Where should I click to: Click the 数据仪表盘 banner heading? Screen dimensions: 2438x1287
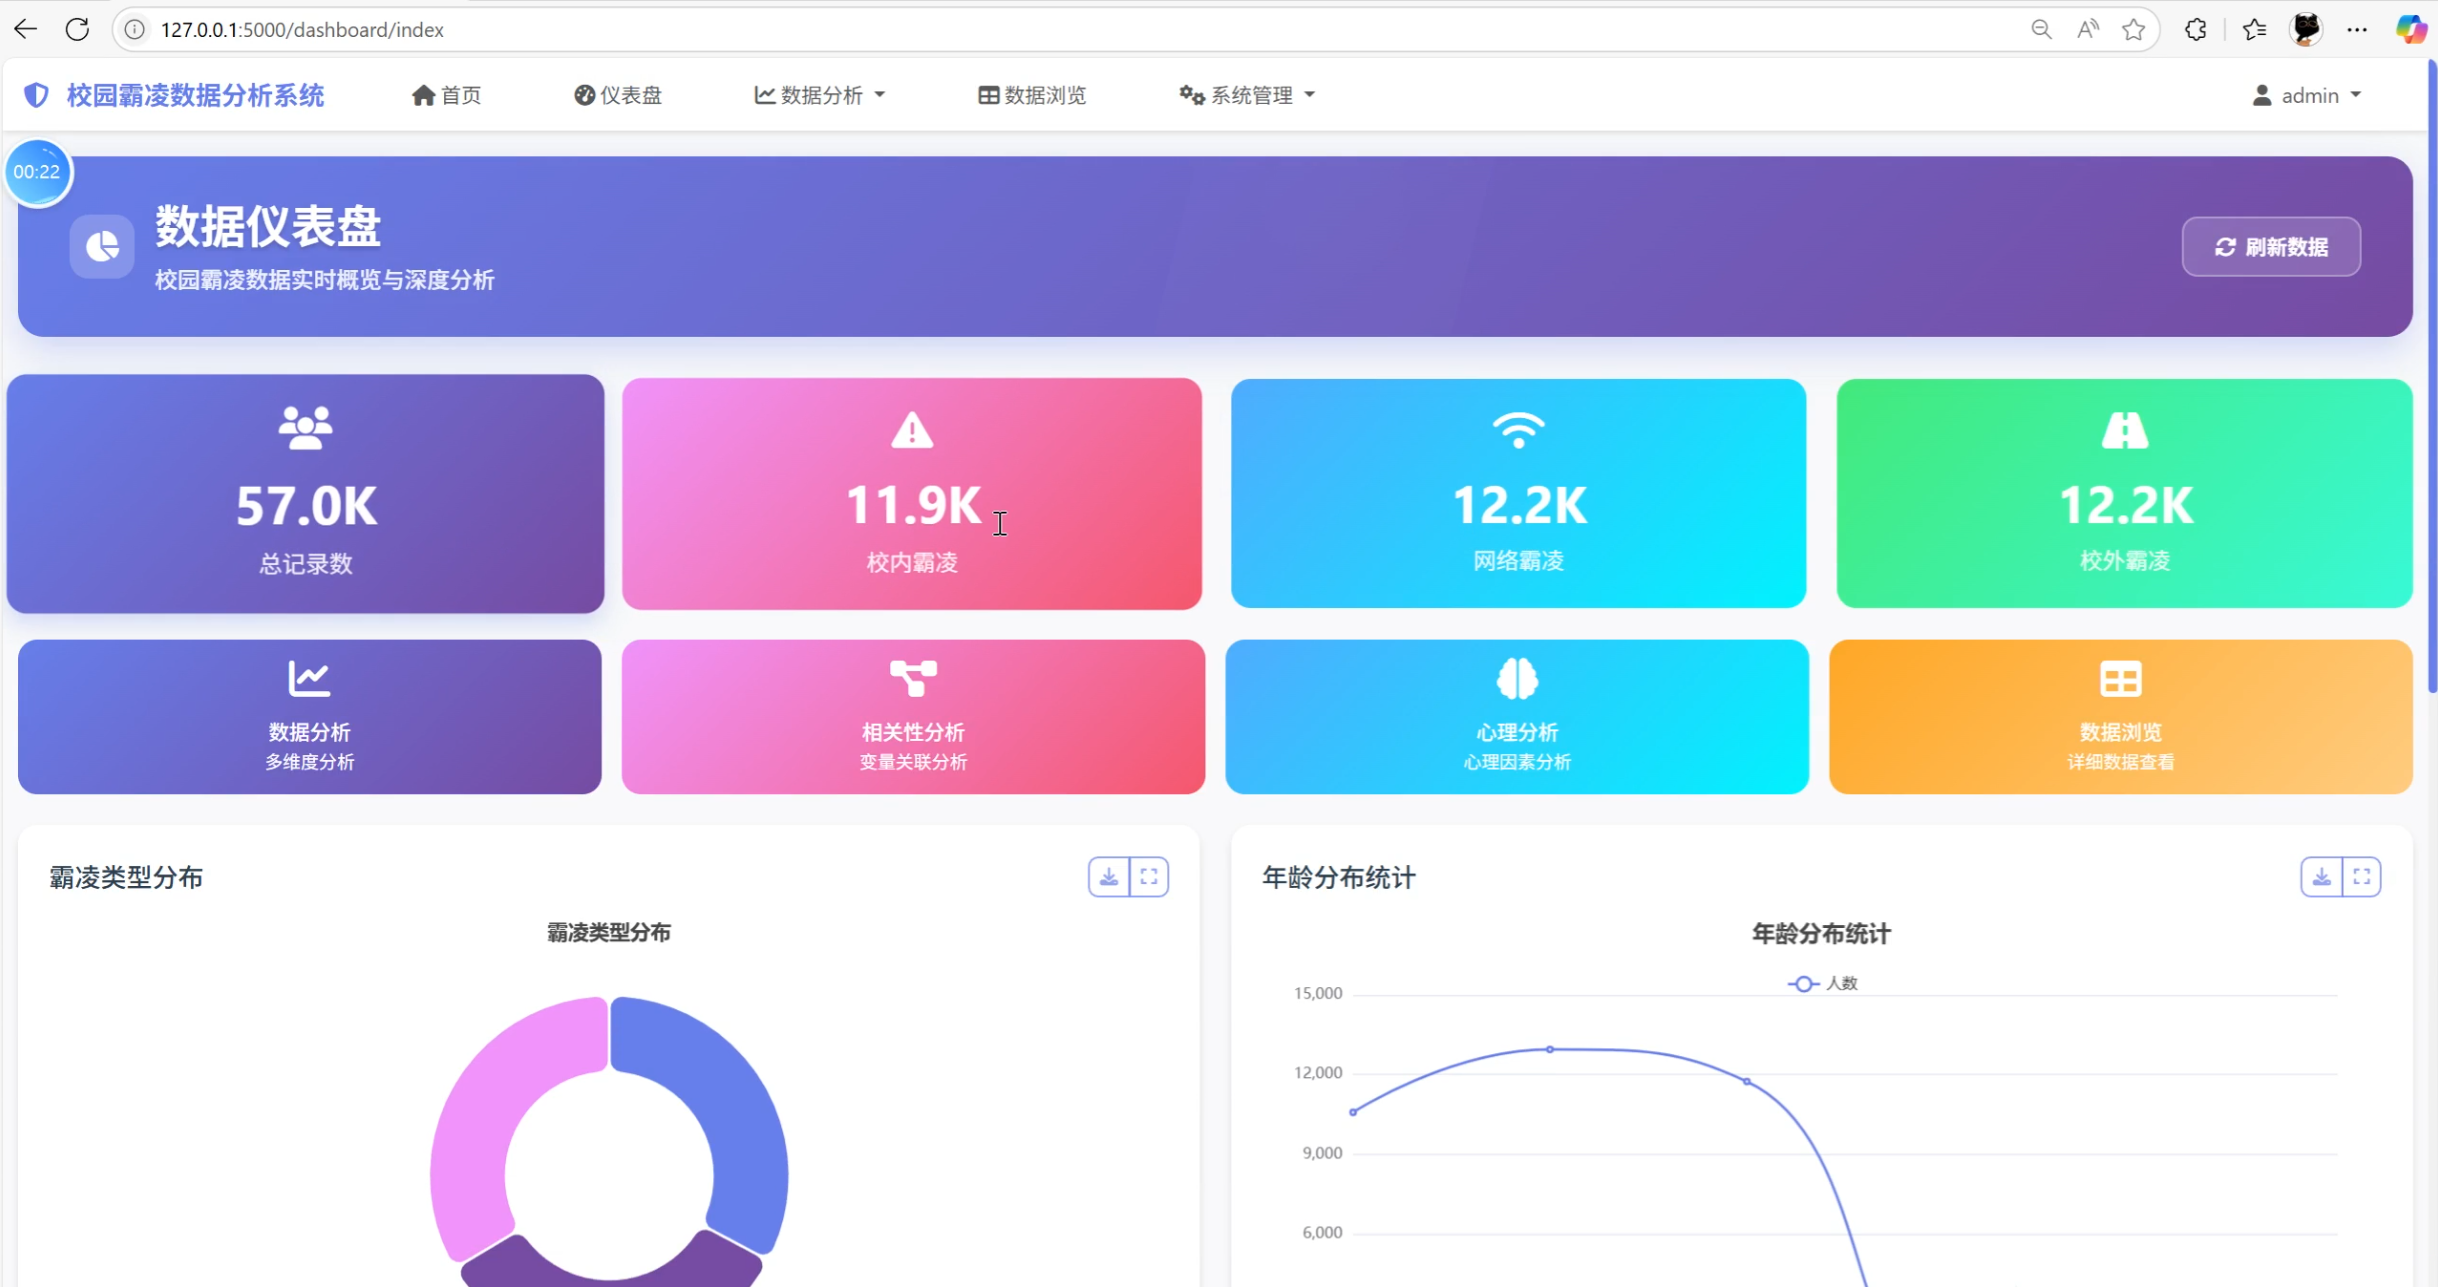click(268, 226)
